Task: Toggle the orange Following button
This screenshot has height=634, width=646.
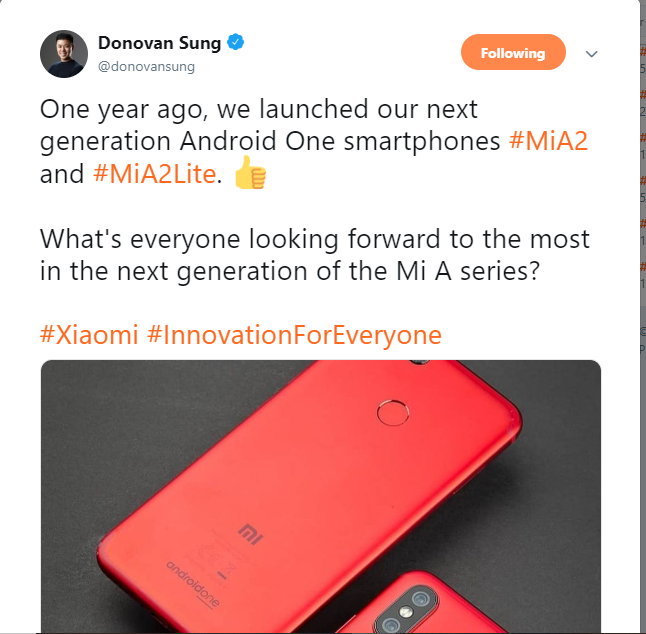Action: pos(513,52)
